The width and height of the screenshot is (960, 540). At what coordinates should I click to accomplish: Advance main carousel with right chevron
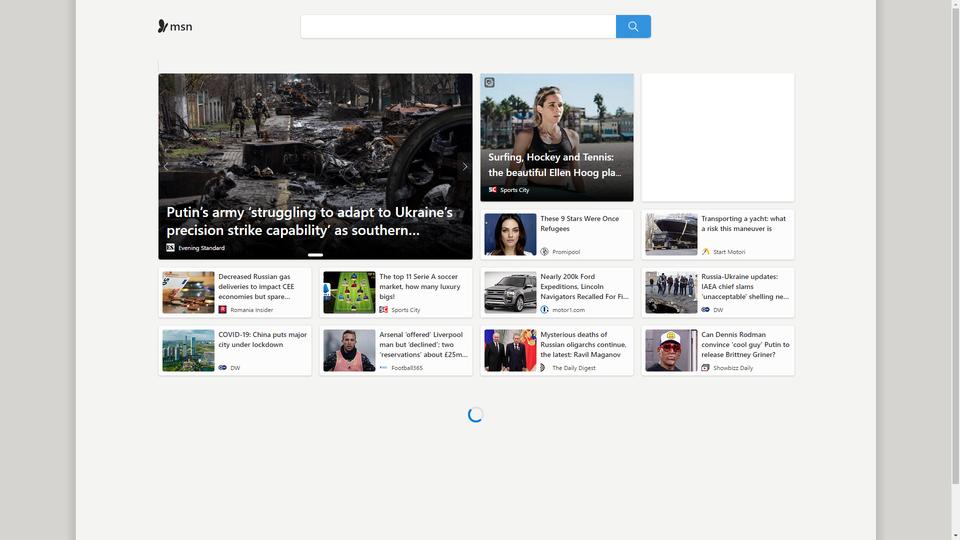click(465, 167)
